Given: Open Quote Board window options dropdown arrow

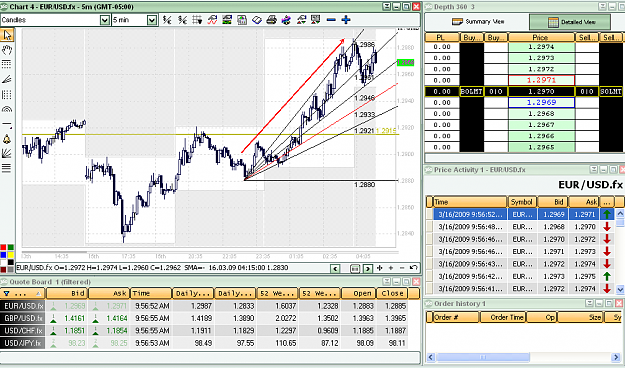Looking at the screenshot, I should [x=387, y=281].
